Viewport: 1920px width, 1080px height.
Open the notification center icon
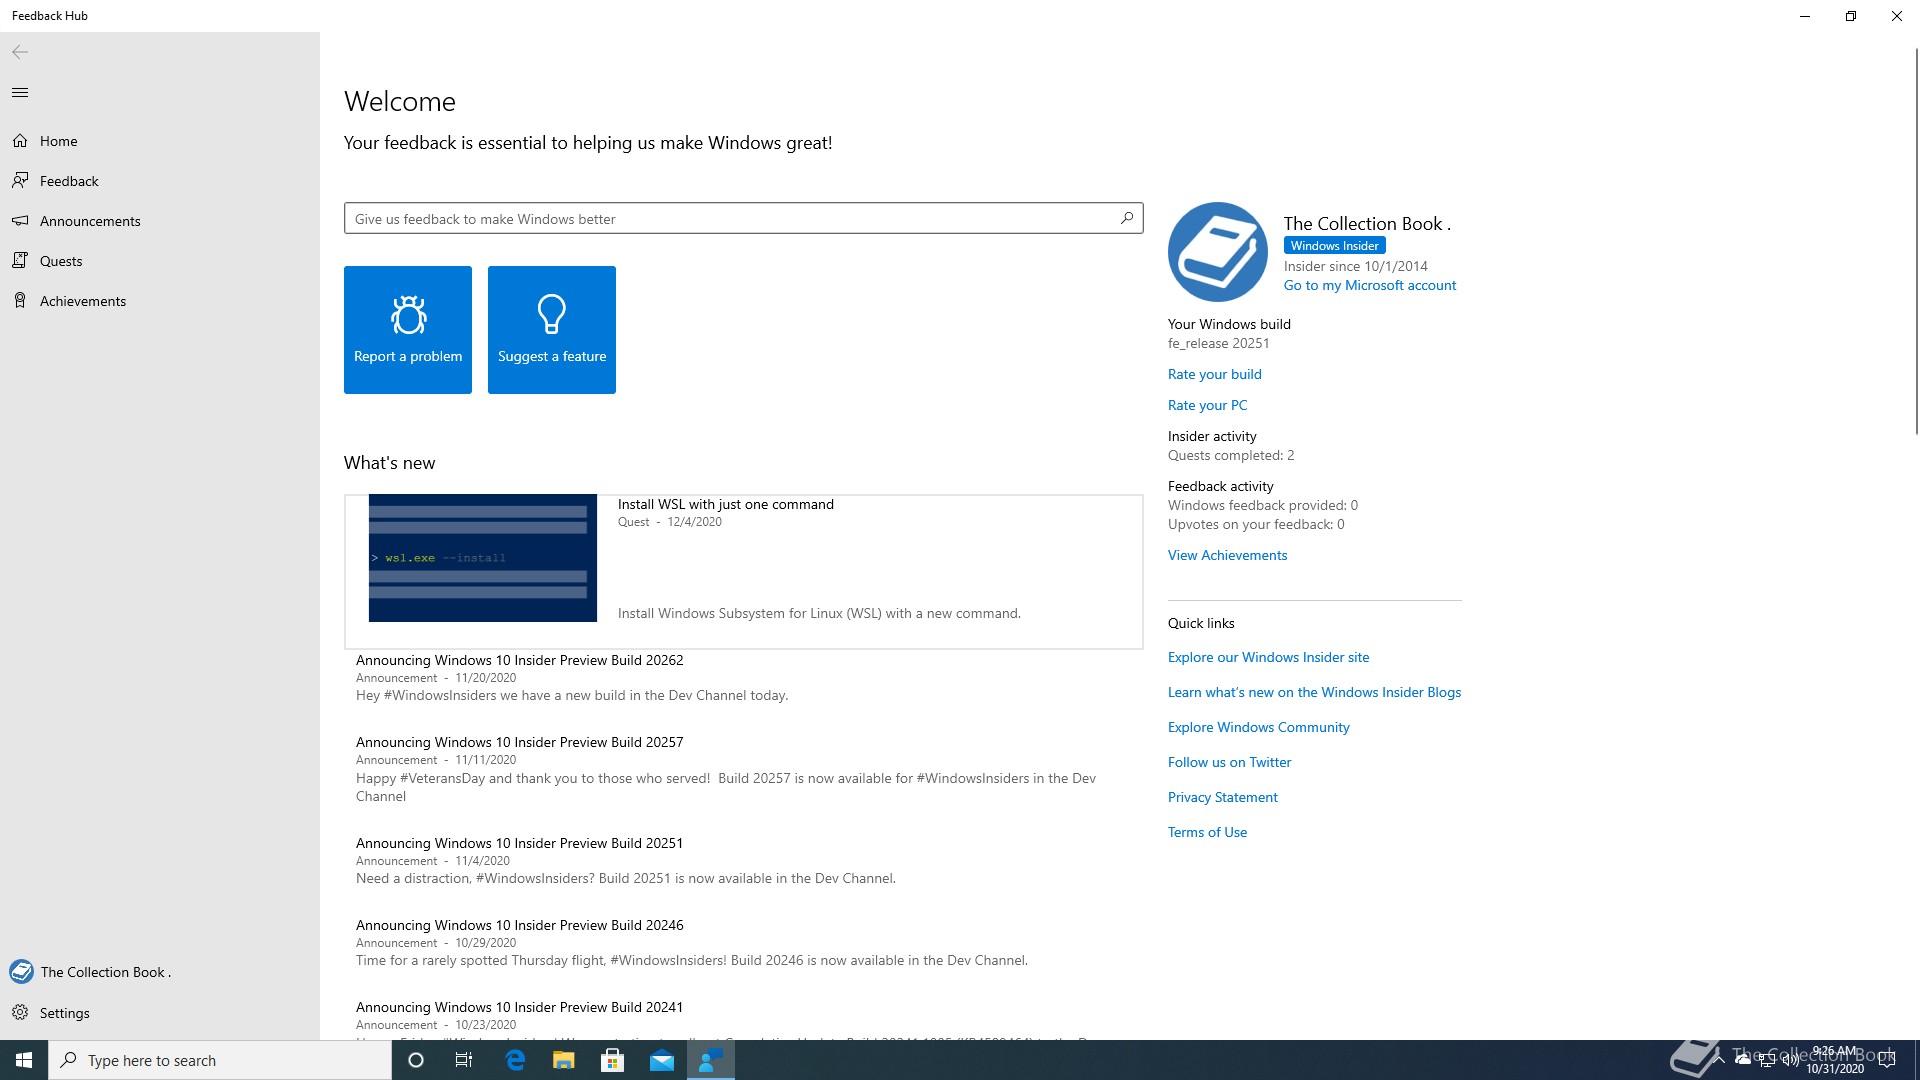click(x=1887, y=1060)
